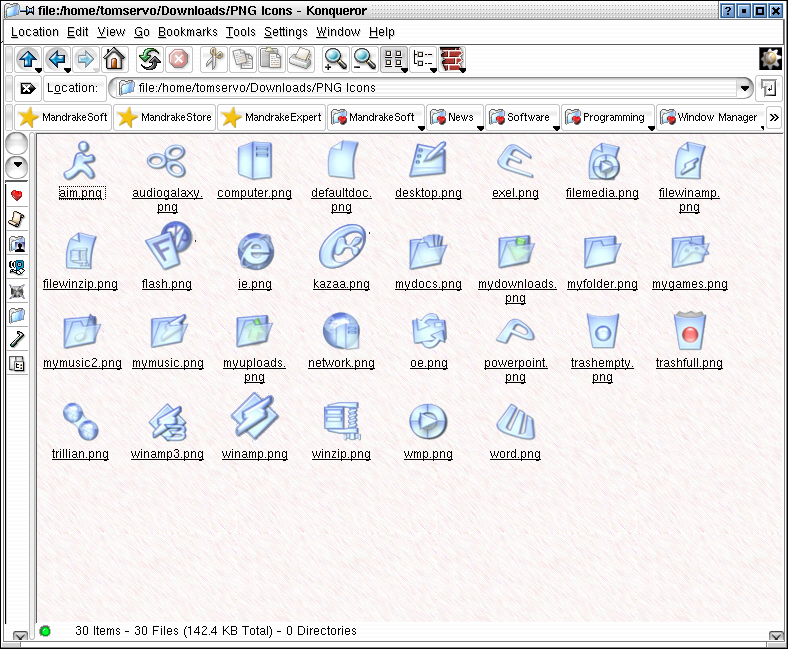Switch to the Tree View mode button
Screen dimensions: 788x649
click(423, 59)
